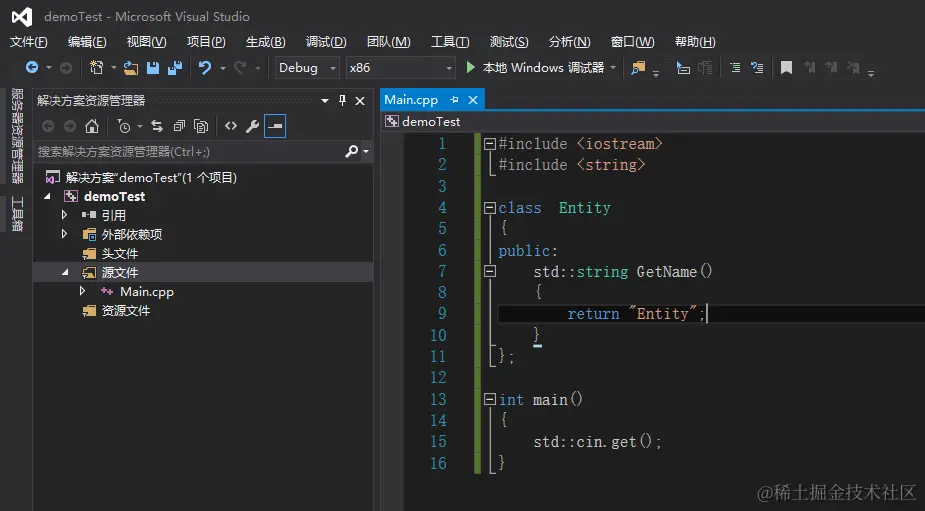Open the 调试(D) menu

[326, 42]
